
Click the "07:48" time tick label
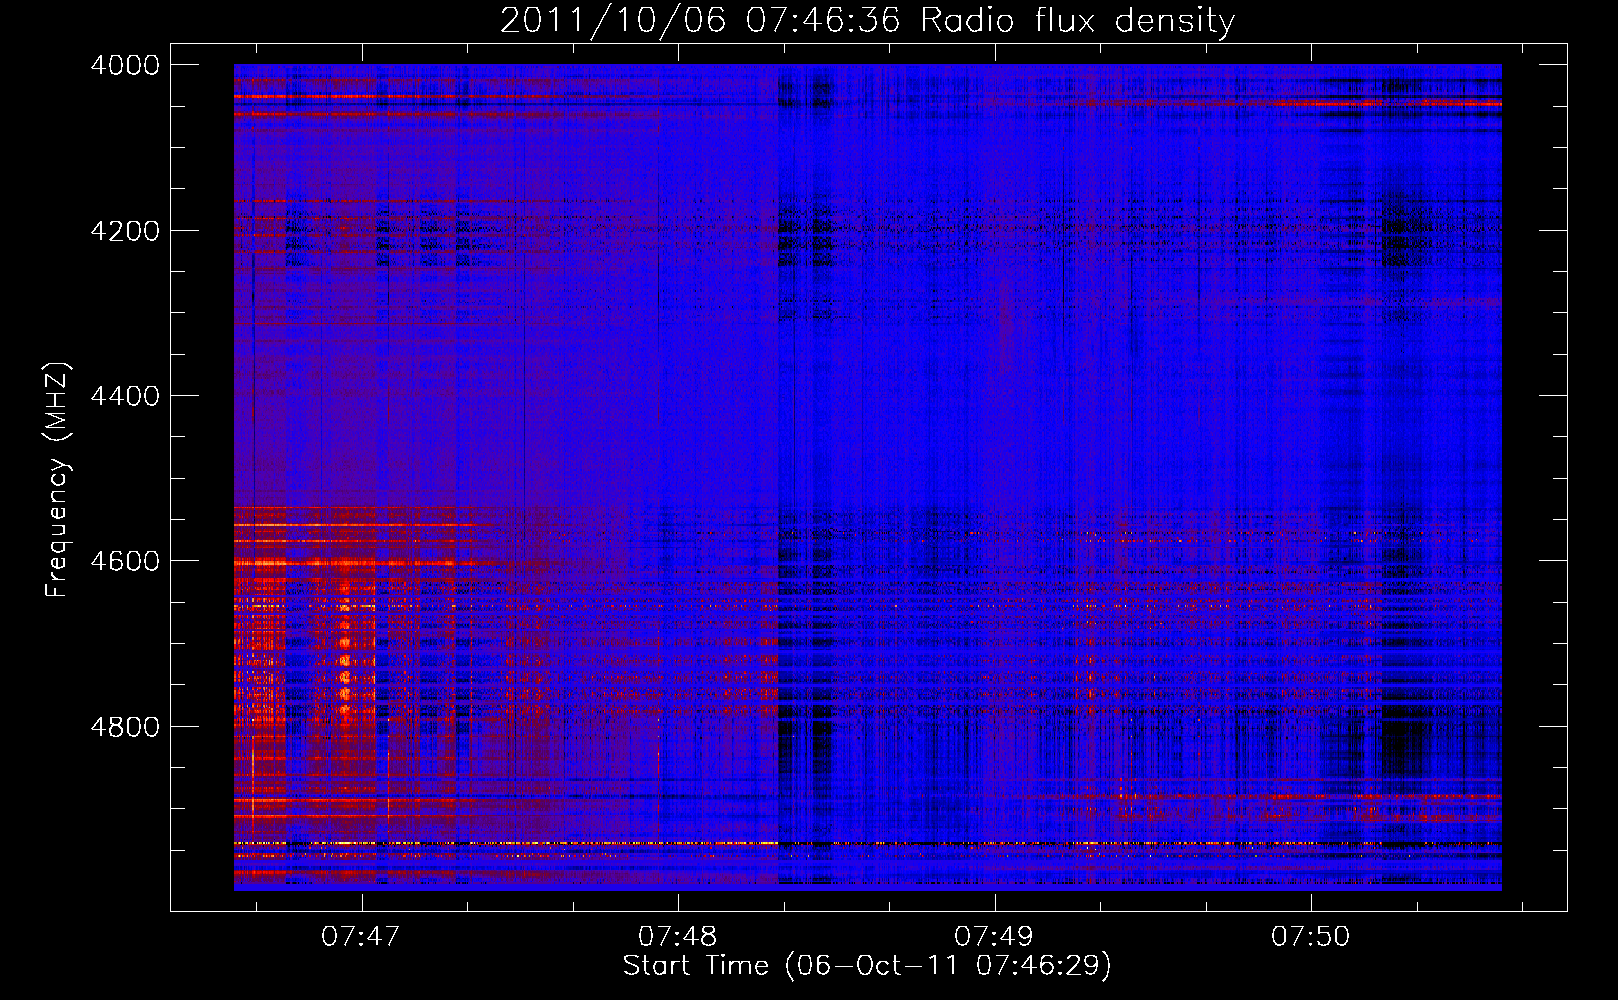(678, 936)
